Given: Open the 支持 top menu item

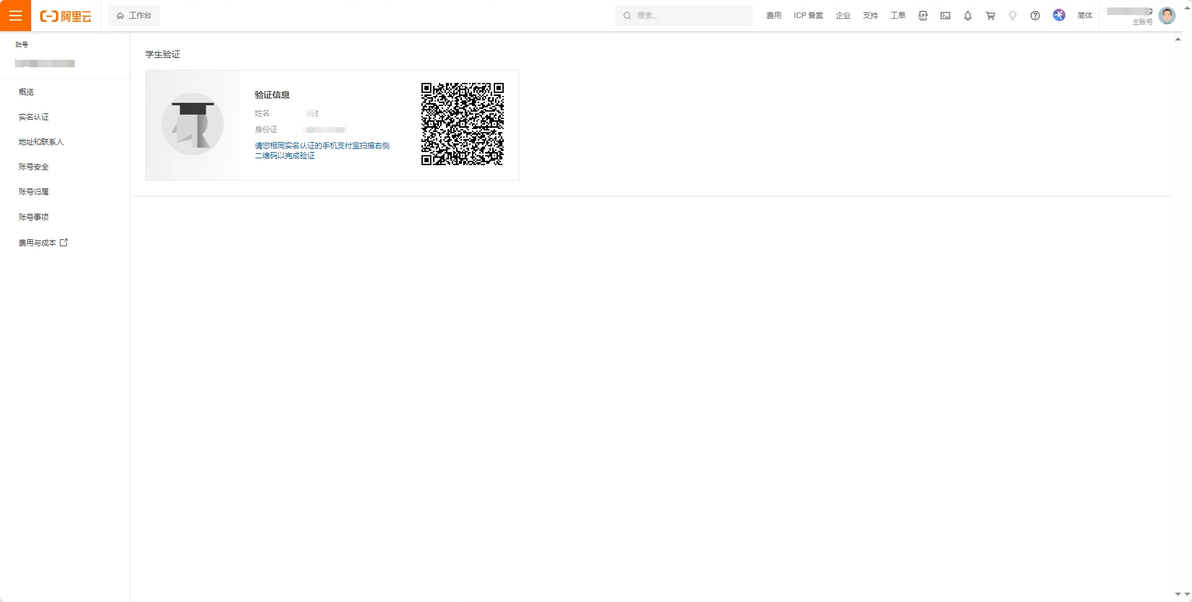Looking at the screenshot, I should pos(870,15).
